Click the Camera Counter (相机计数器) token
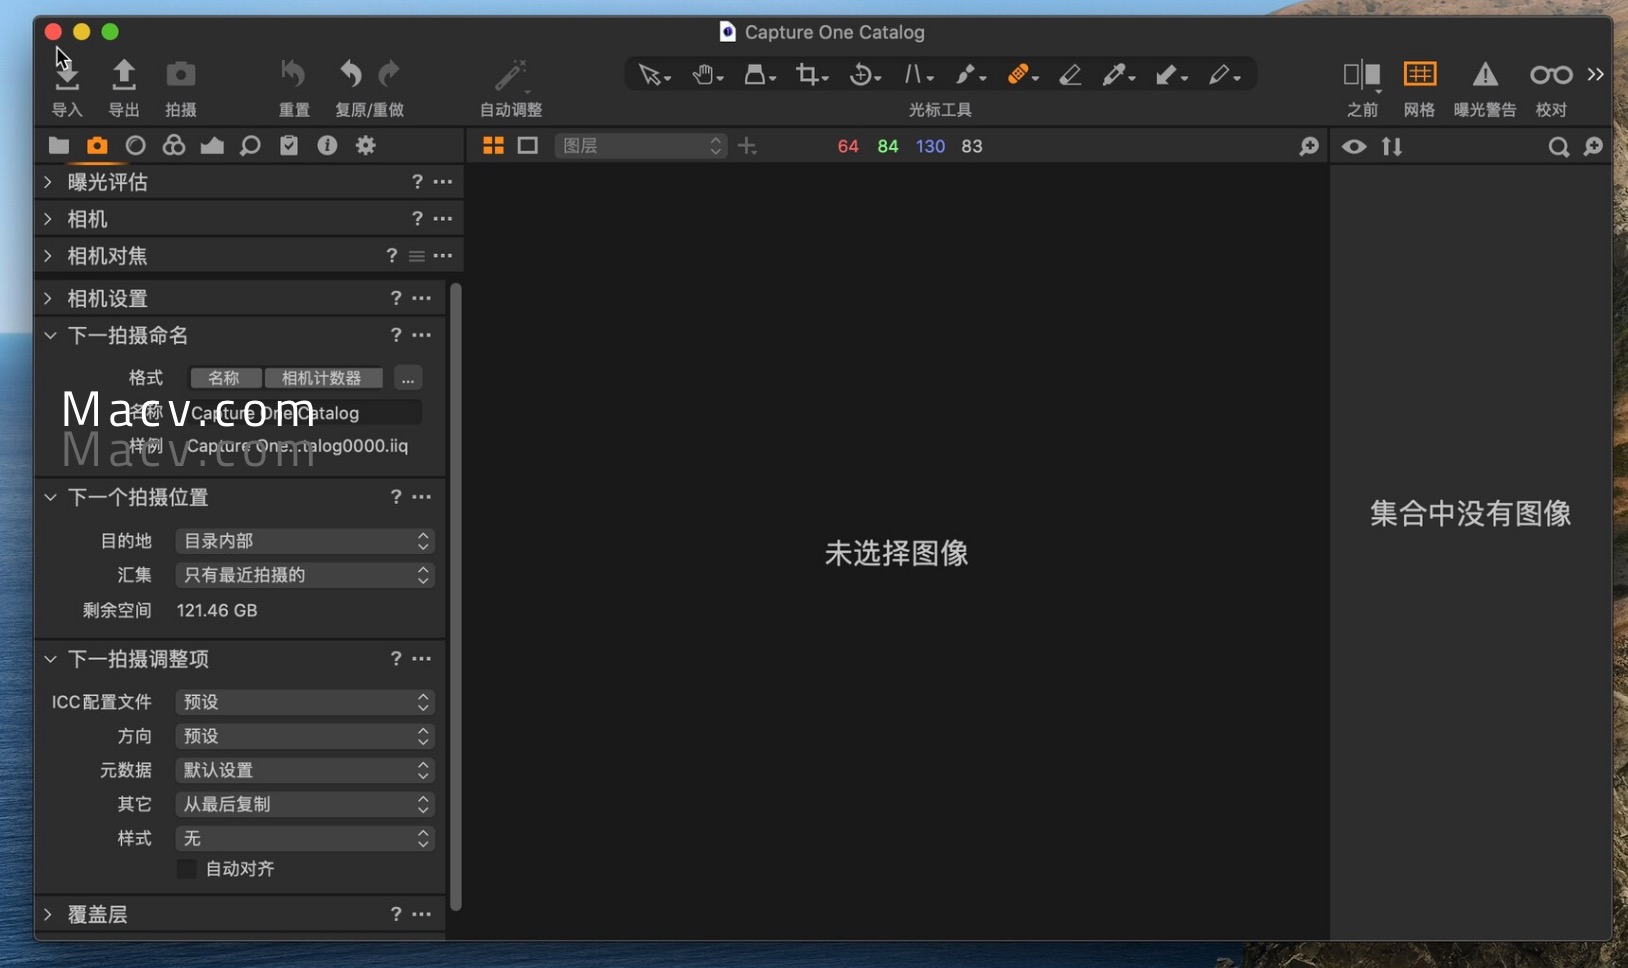 [x=323, y=378]
